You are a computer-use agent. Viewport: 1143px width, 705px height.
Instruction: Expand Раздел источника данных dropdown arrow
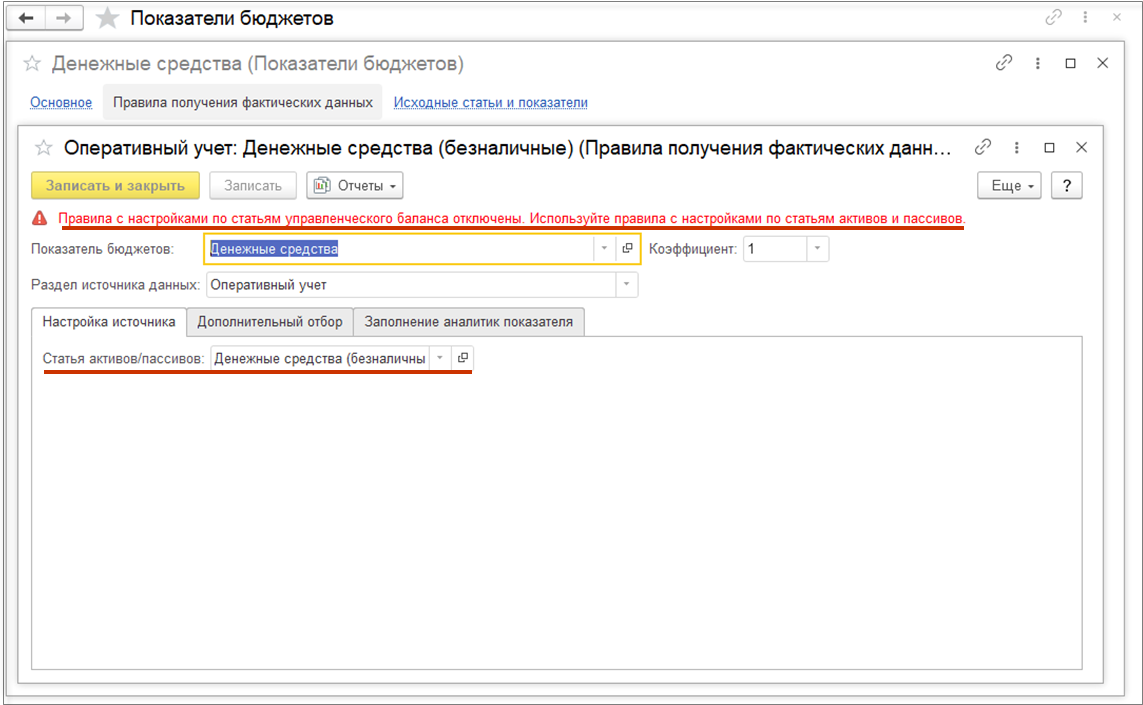[x=626, y=285]
